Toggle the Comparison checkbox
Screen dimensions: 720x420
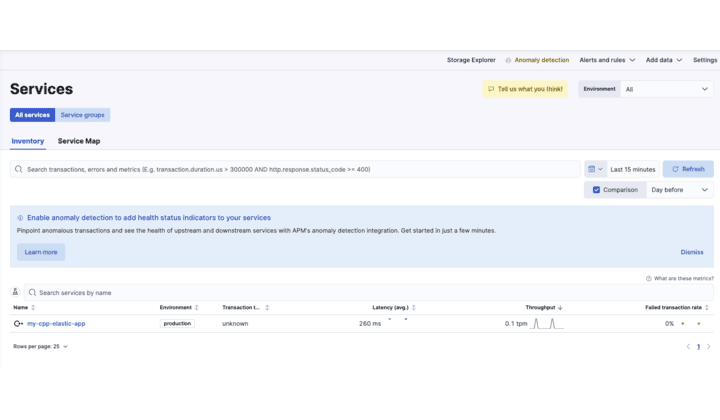pos(597,189)
